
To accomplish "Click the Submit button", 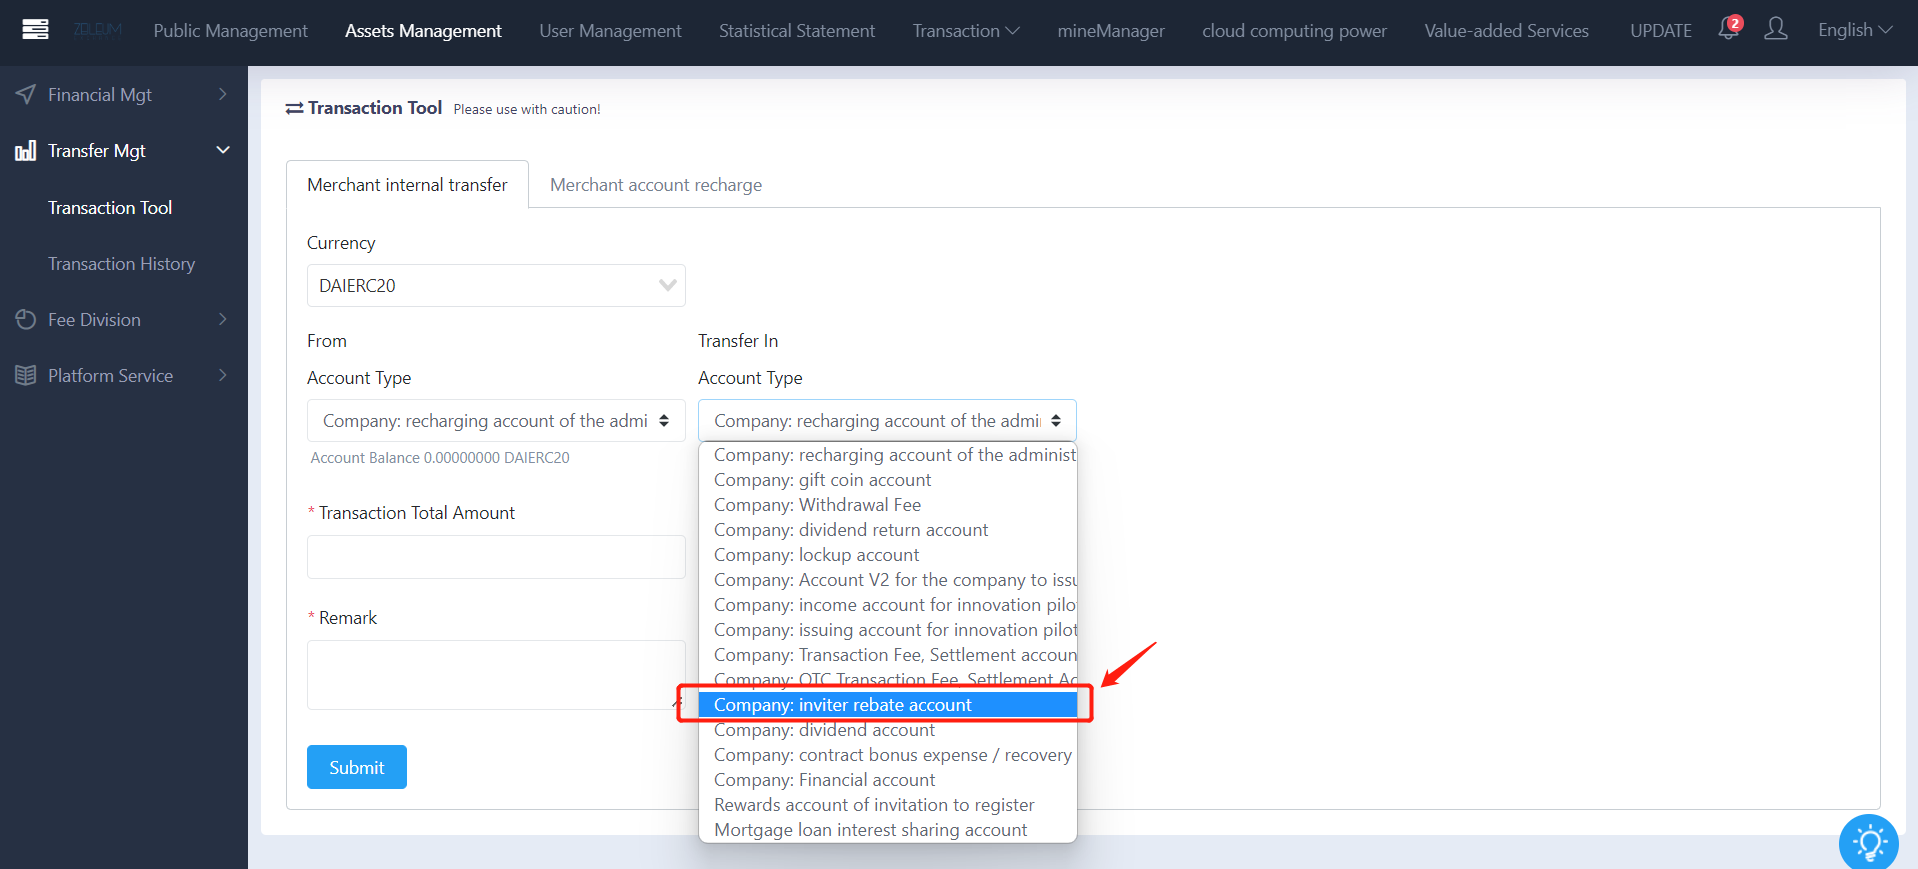I will (357, 767).
